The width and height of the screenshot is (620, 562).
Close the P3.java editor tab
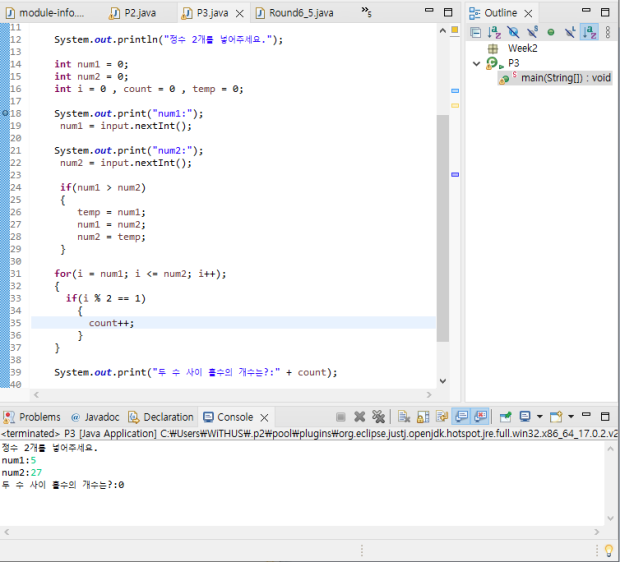click(240, 13)
